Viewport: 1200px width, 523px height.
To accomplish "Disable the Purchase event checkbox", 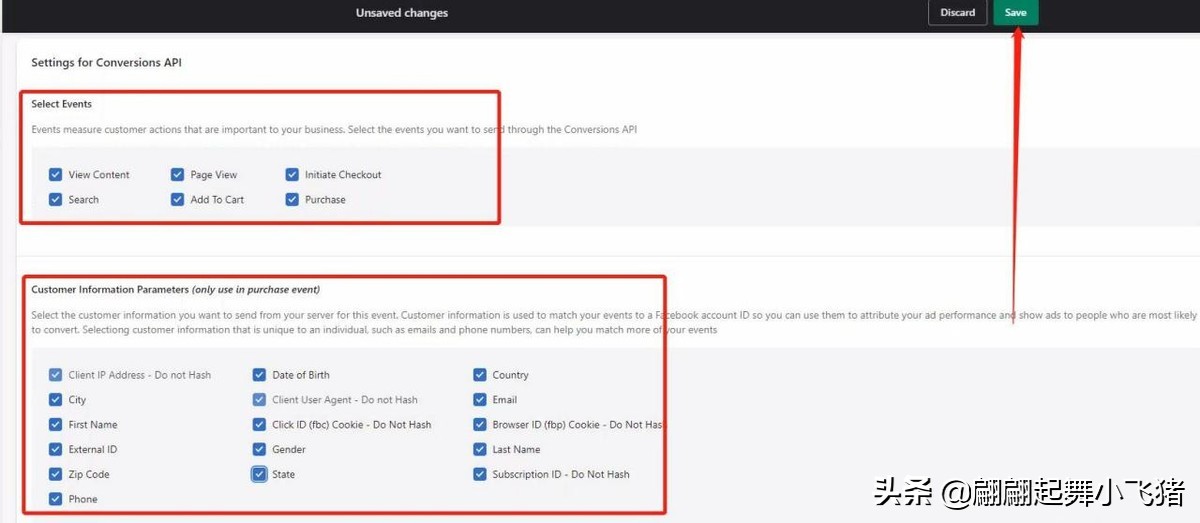I will coord(293,200).
